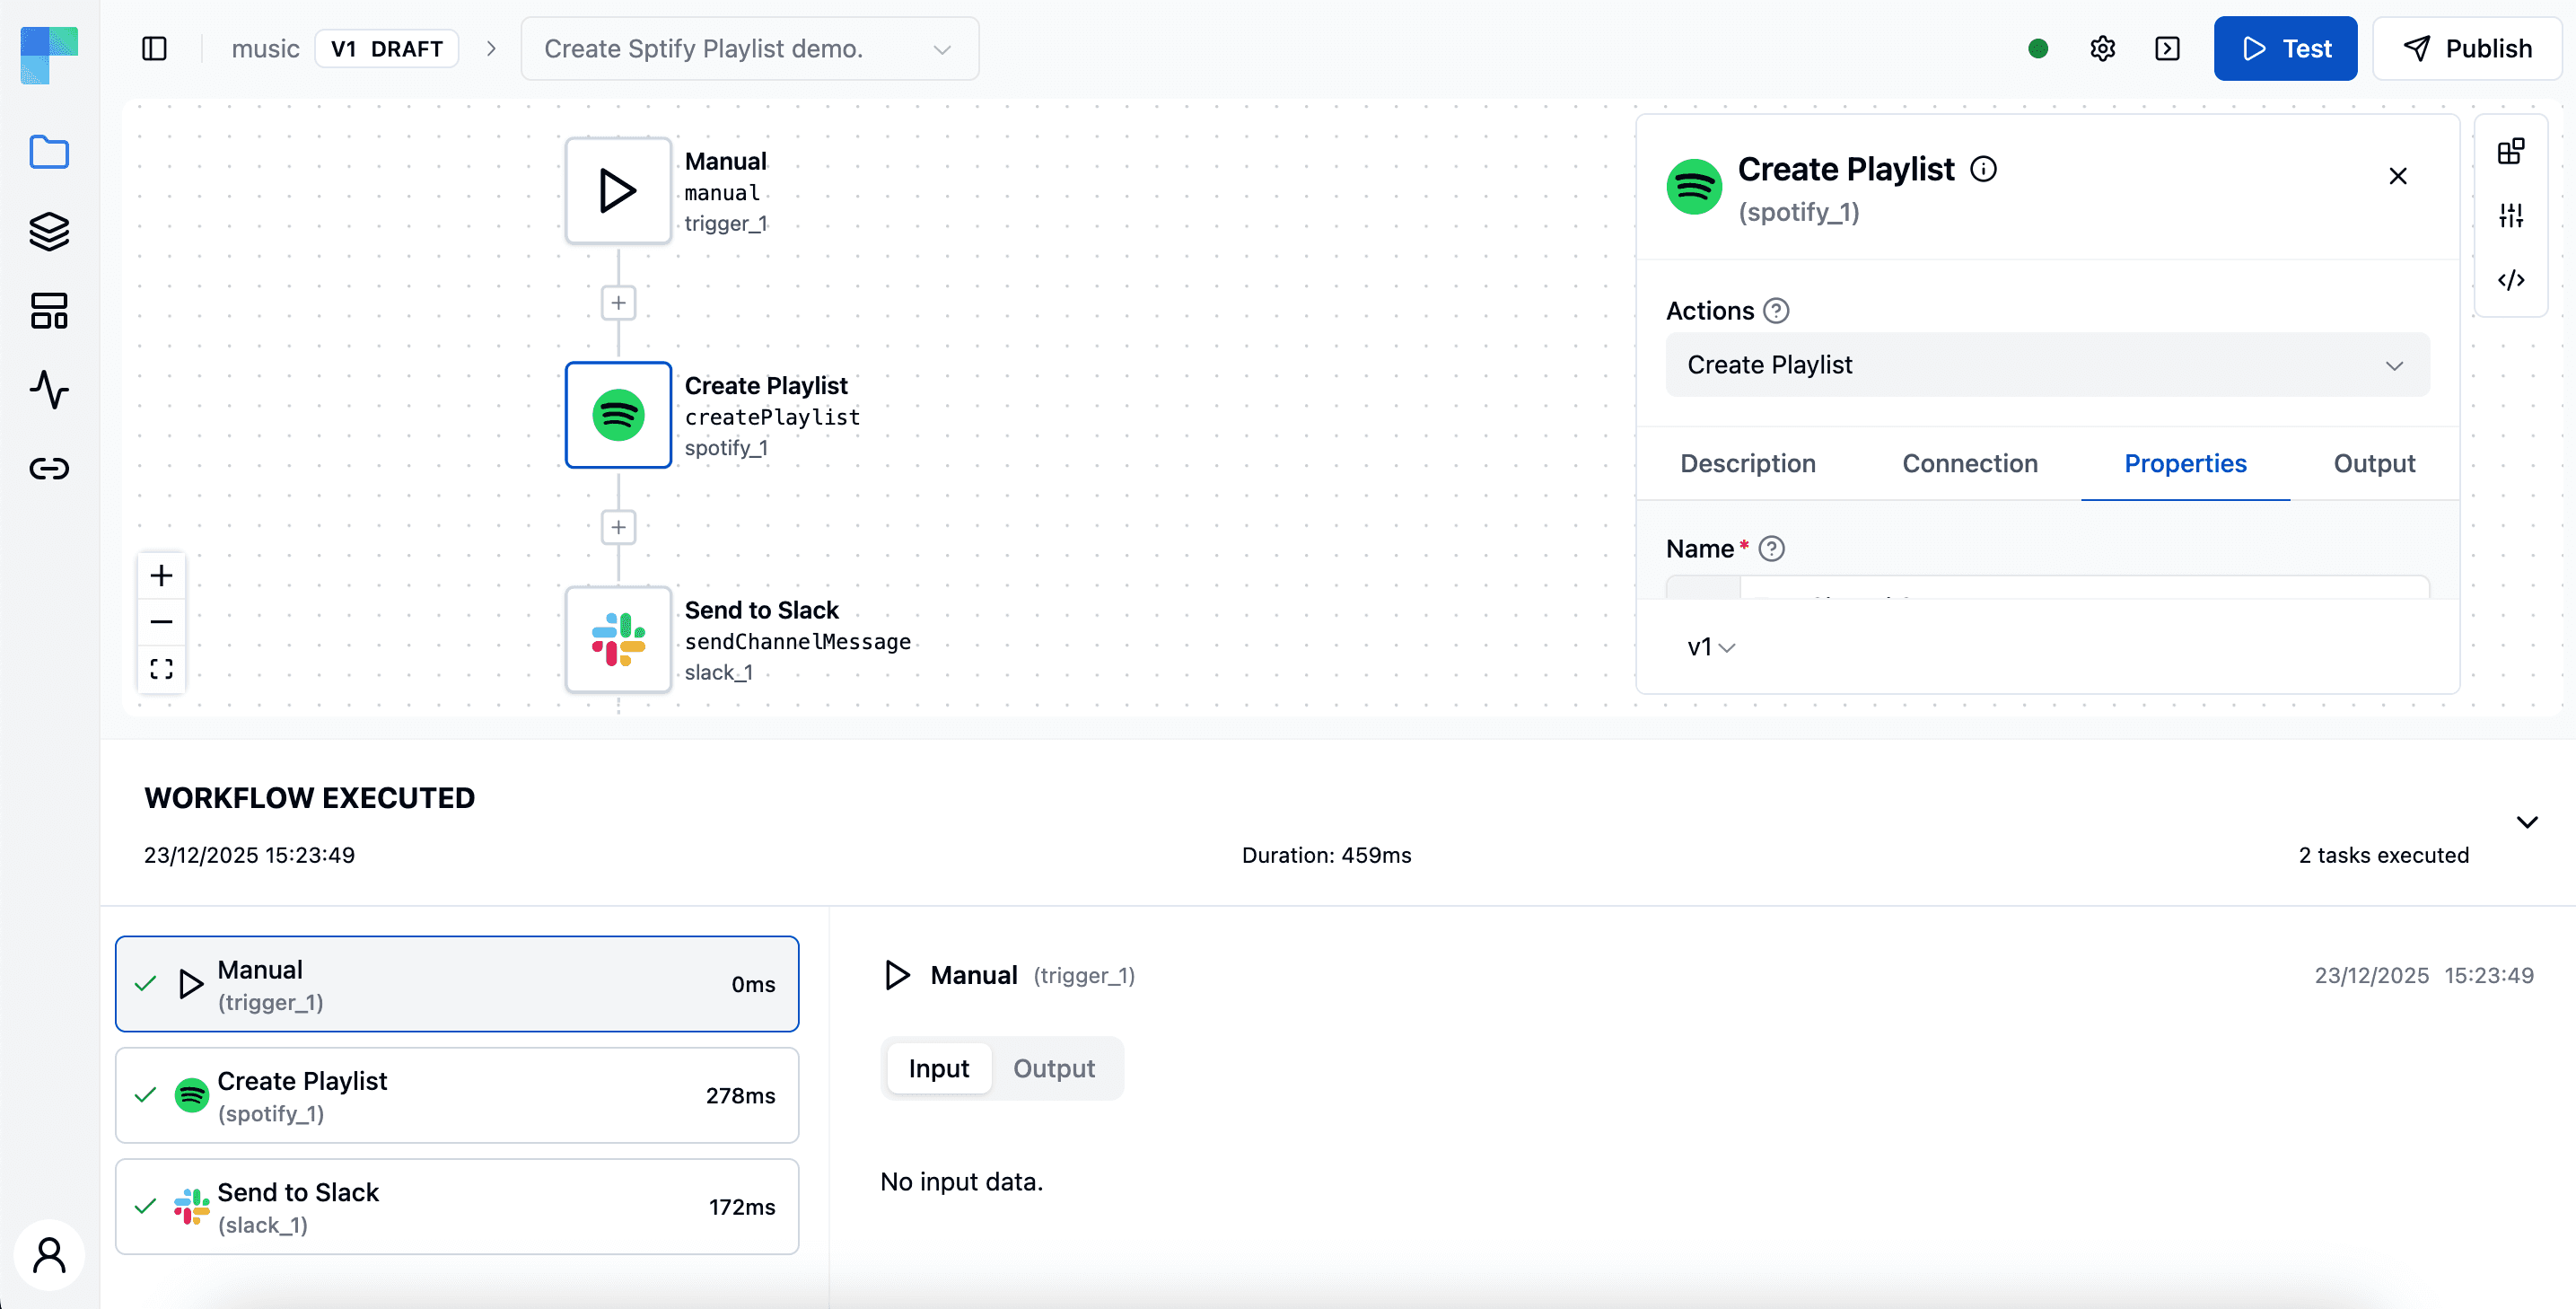Run the workflow with Test
The height and width of the screenshot is (1309, 2576).
click(2286, 48)
